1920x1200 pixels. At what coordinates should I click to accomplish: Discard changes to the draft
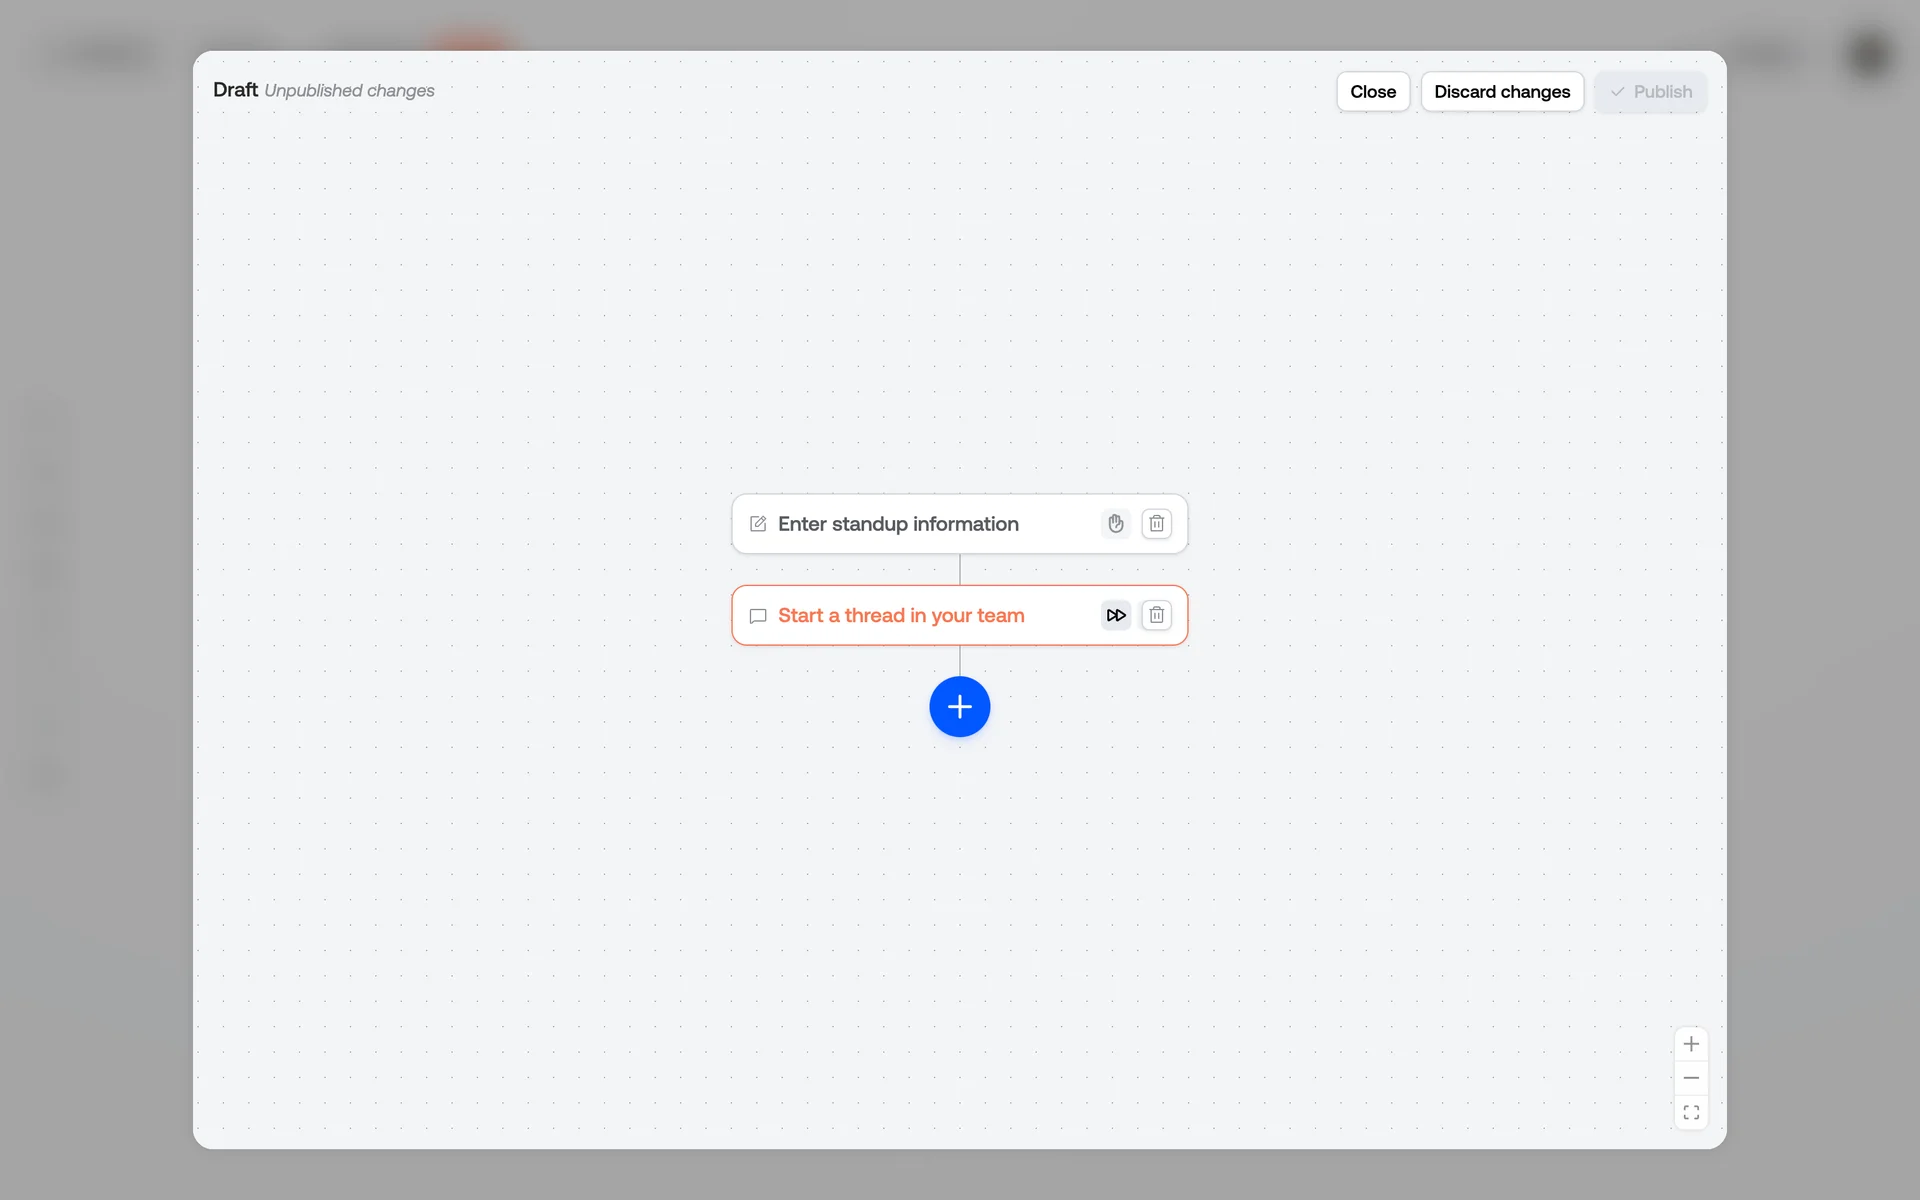coord(1501,92)
